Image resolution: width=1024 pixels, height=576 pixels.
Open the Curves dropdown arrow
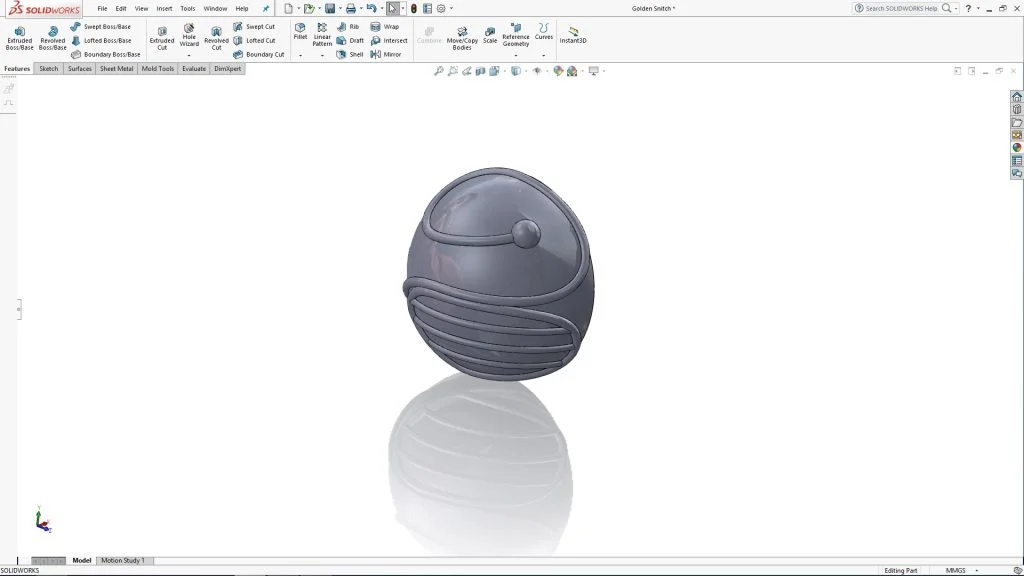coord(543,56)
